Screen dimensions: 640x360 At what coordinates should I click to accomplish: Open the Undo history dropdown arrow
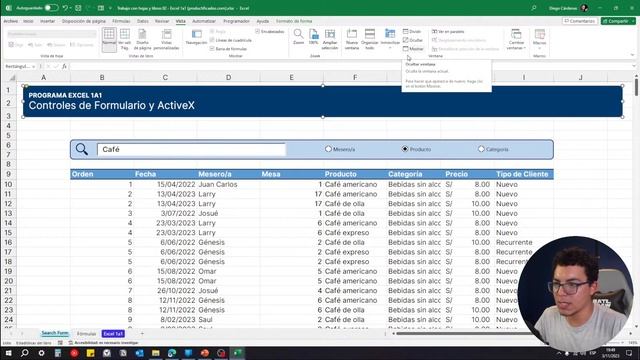(x=71, y=8)
